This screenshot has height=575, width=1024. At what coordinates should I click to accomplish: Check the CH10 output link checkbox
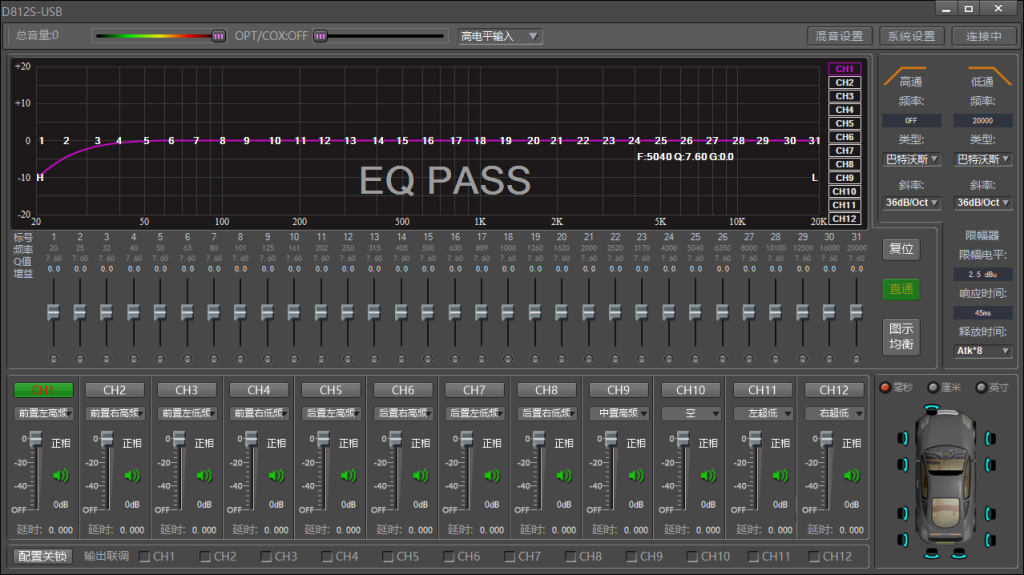(x=692, y=557)
